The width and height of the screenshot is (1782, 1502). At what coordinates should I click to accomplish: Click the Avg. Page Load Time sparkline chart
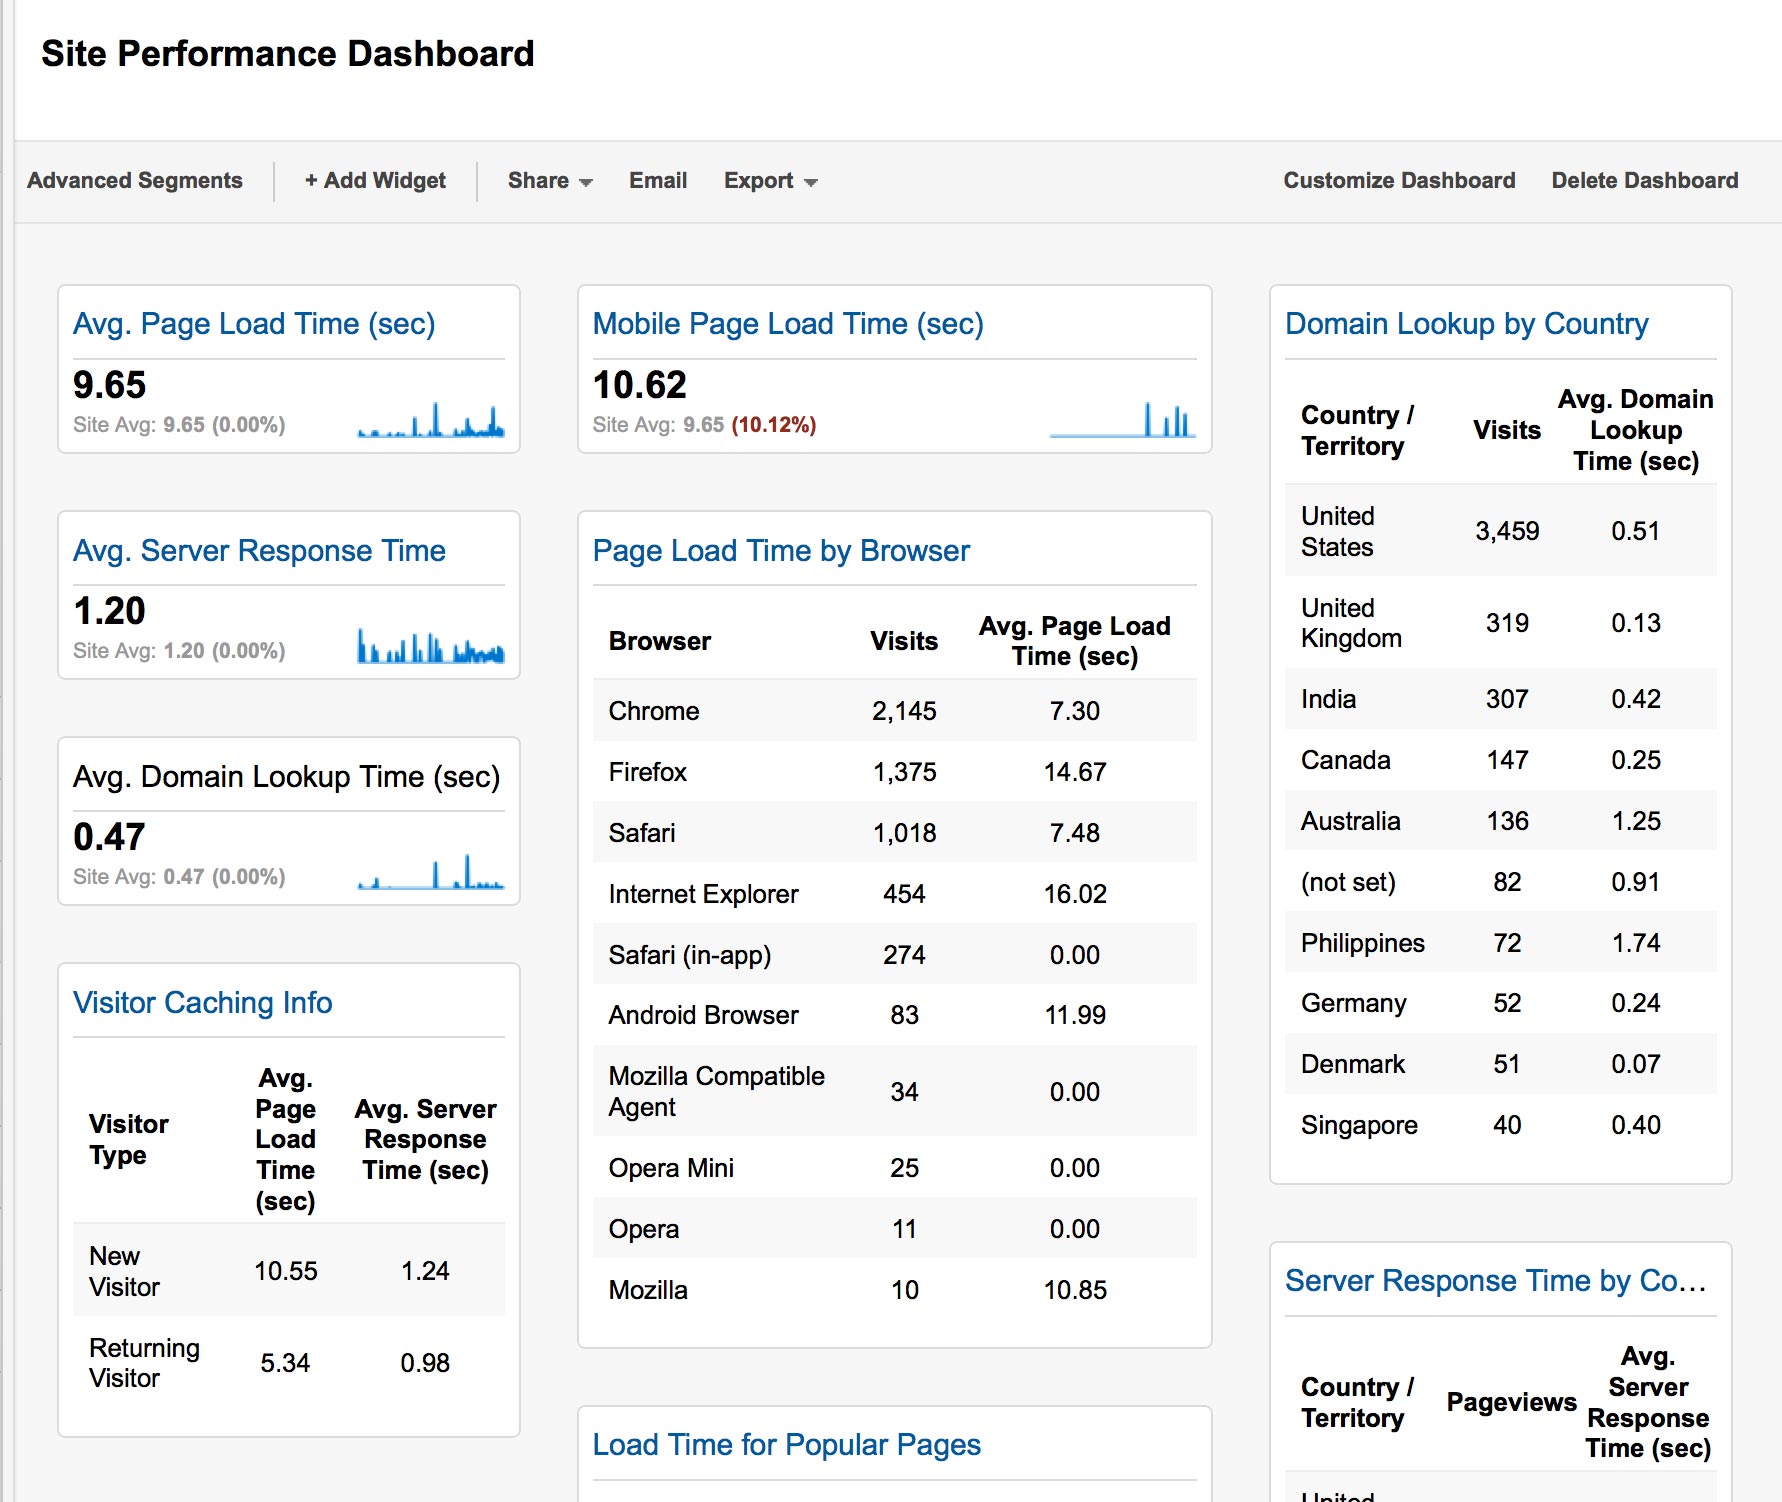(x=431, y=419)
